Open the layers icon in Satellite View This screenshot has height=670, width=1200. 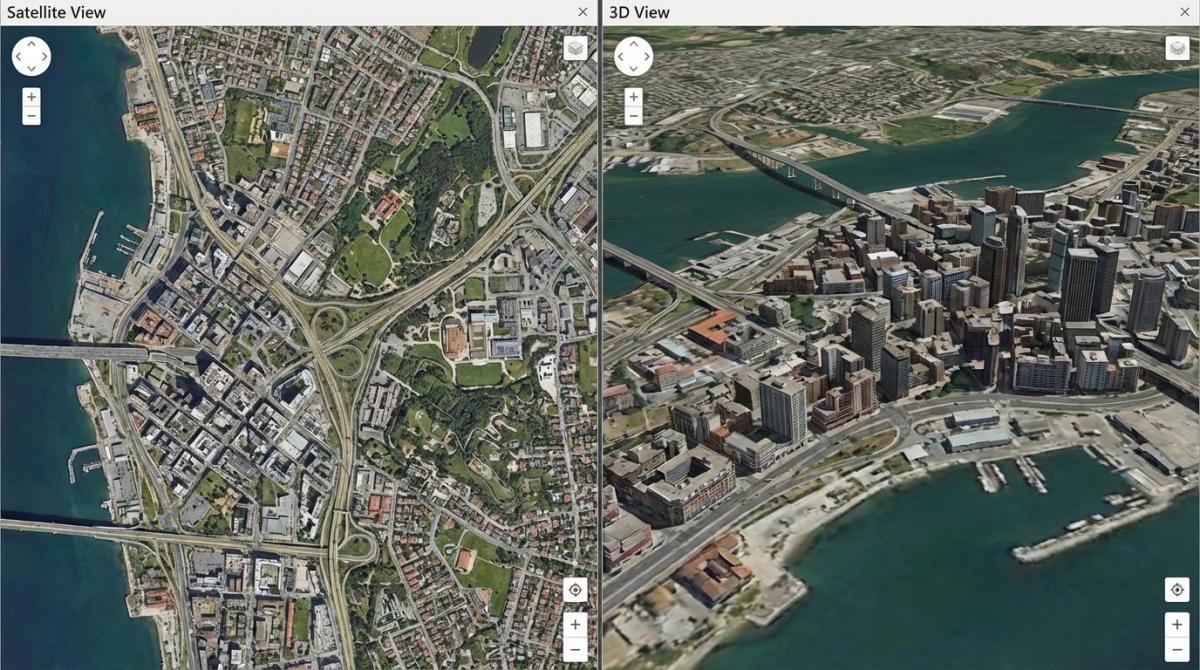(575, 49)
